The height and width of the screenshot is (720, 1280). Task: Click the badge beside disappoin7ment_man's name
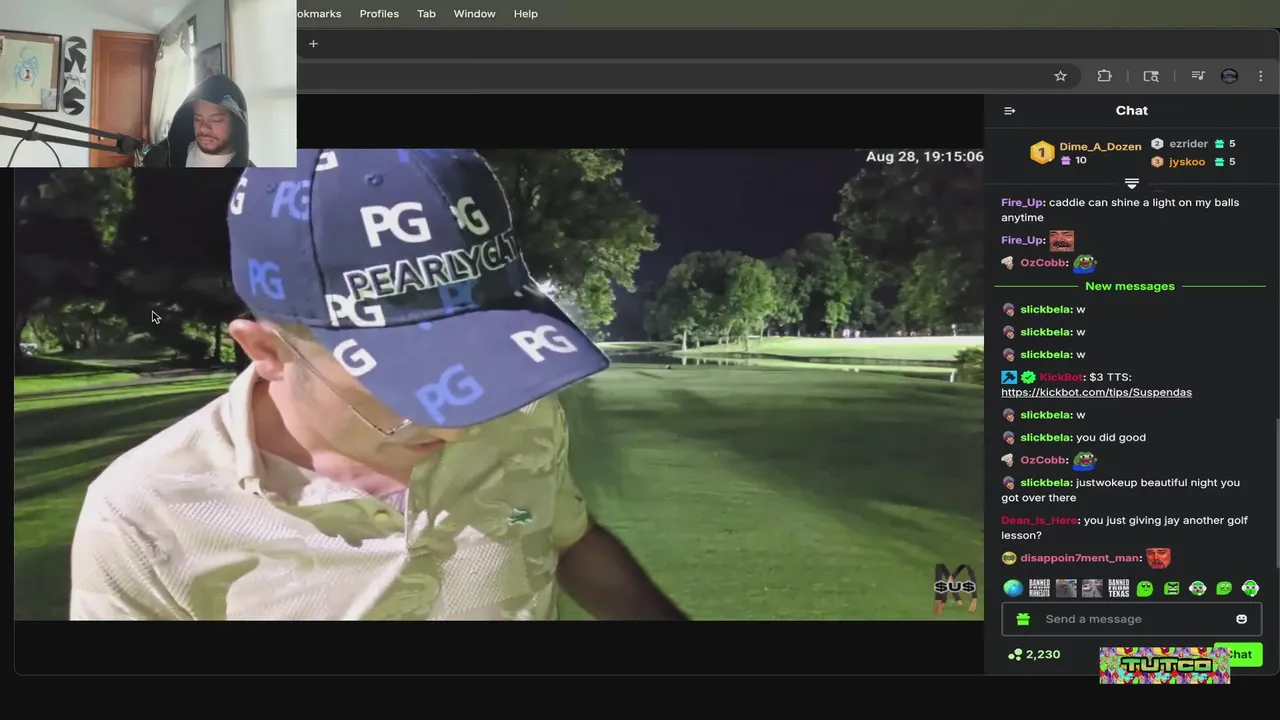tap(1009, 558)
